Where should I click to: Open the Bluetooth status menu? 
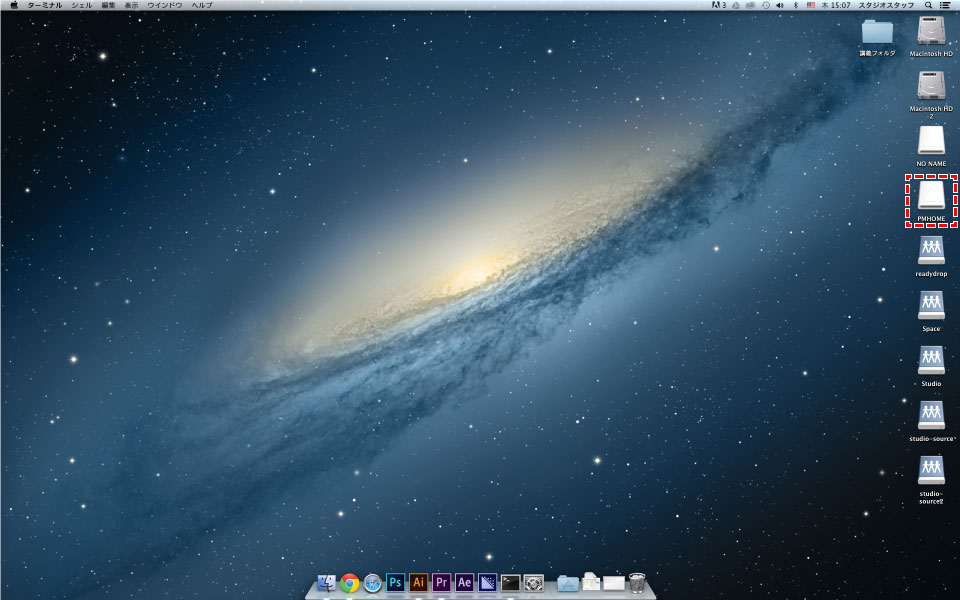pyautogui.click(x=794, y=5)
